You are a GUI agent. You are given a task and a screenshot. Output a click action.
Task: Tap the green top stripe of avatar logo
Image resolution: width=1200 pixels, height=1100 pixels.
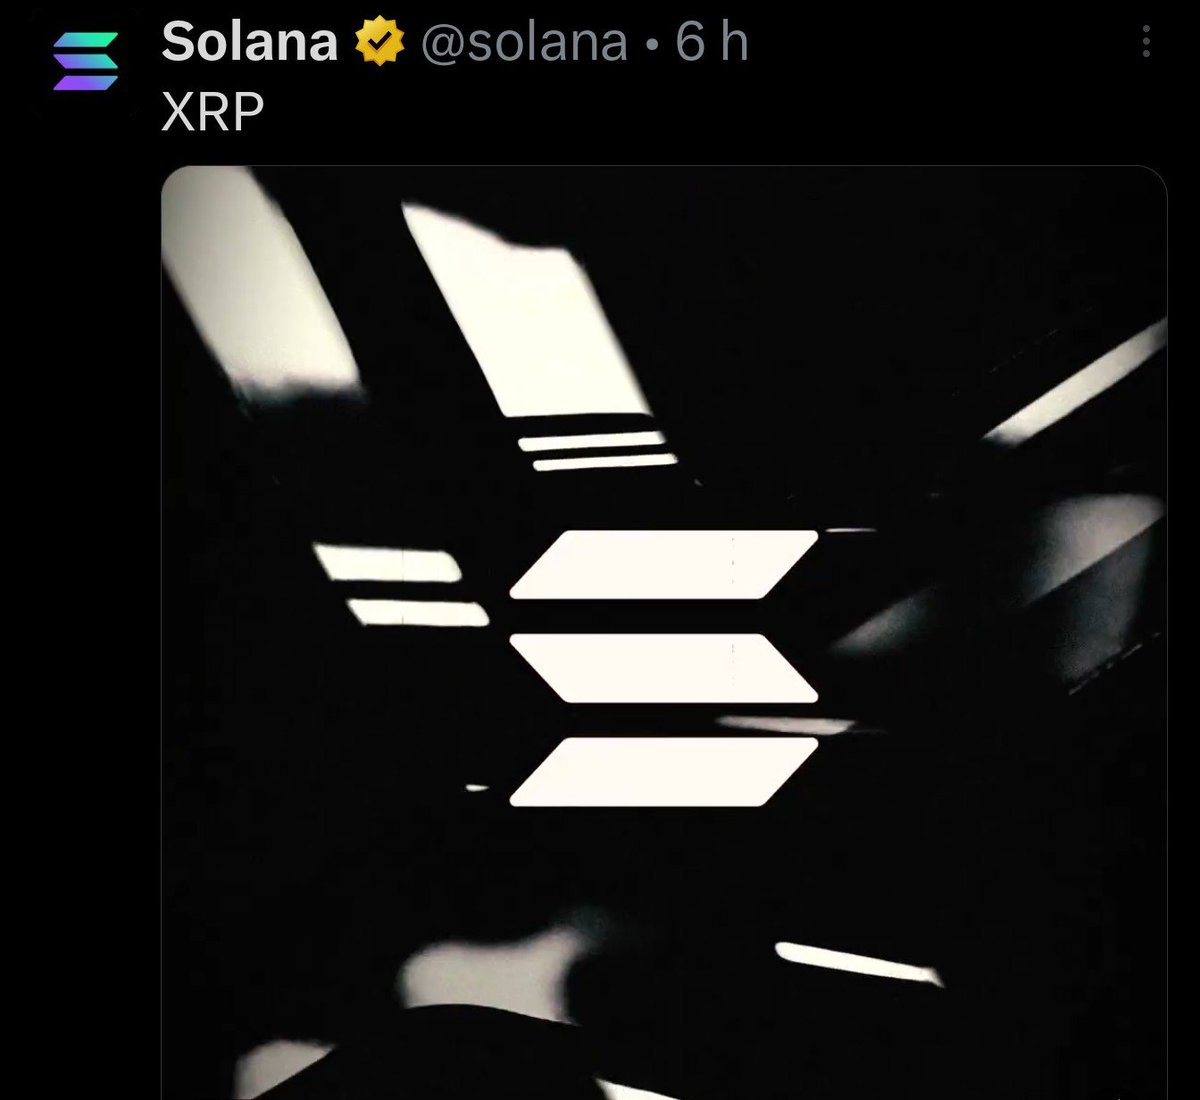pos(87,41)
